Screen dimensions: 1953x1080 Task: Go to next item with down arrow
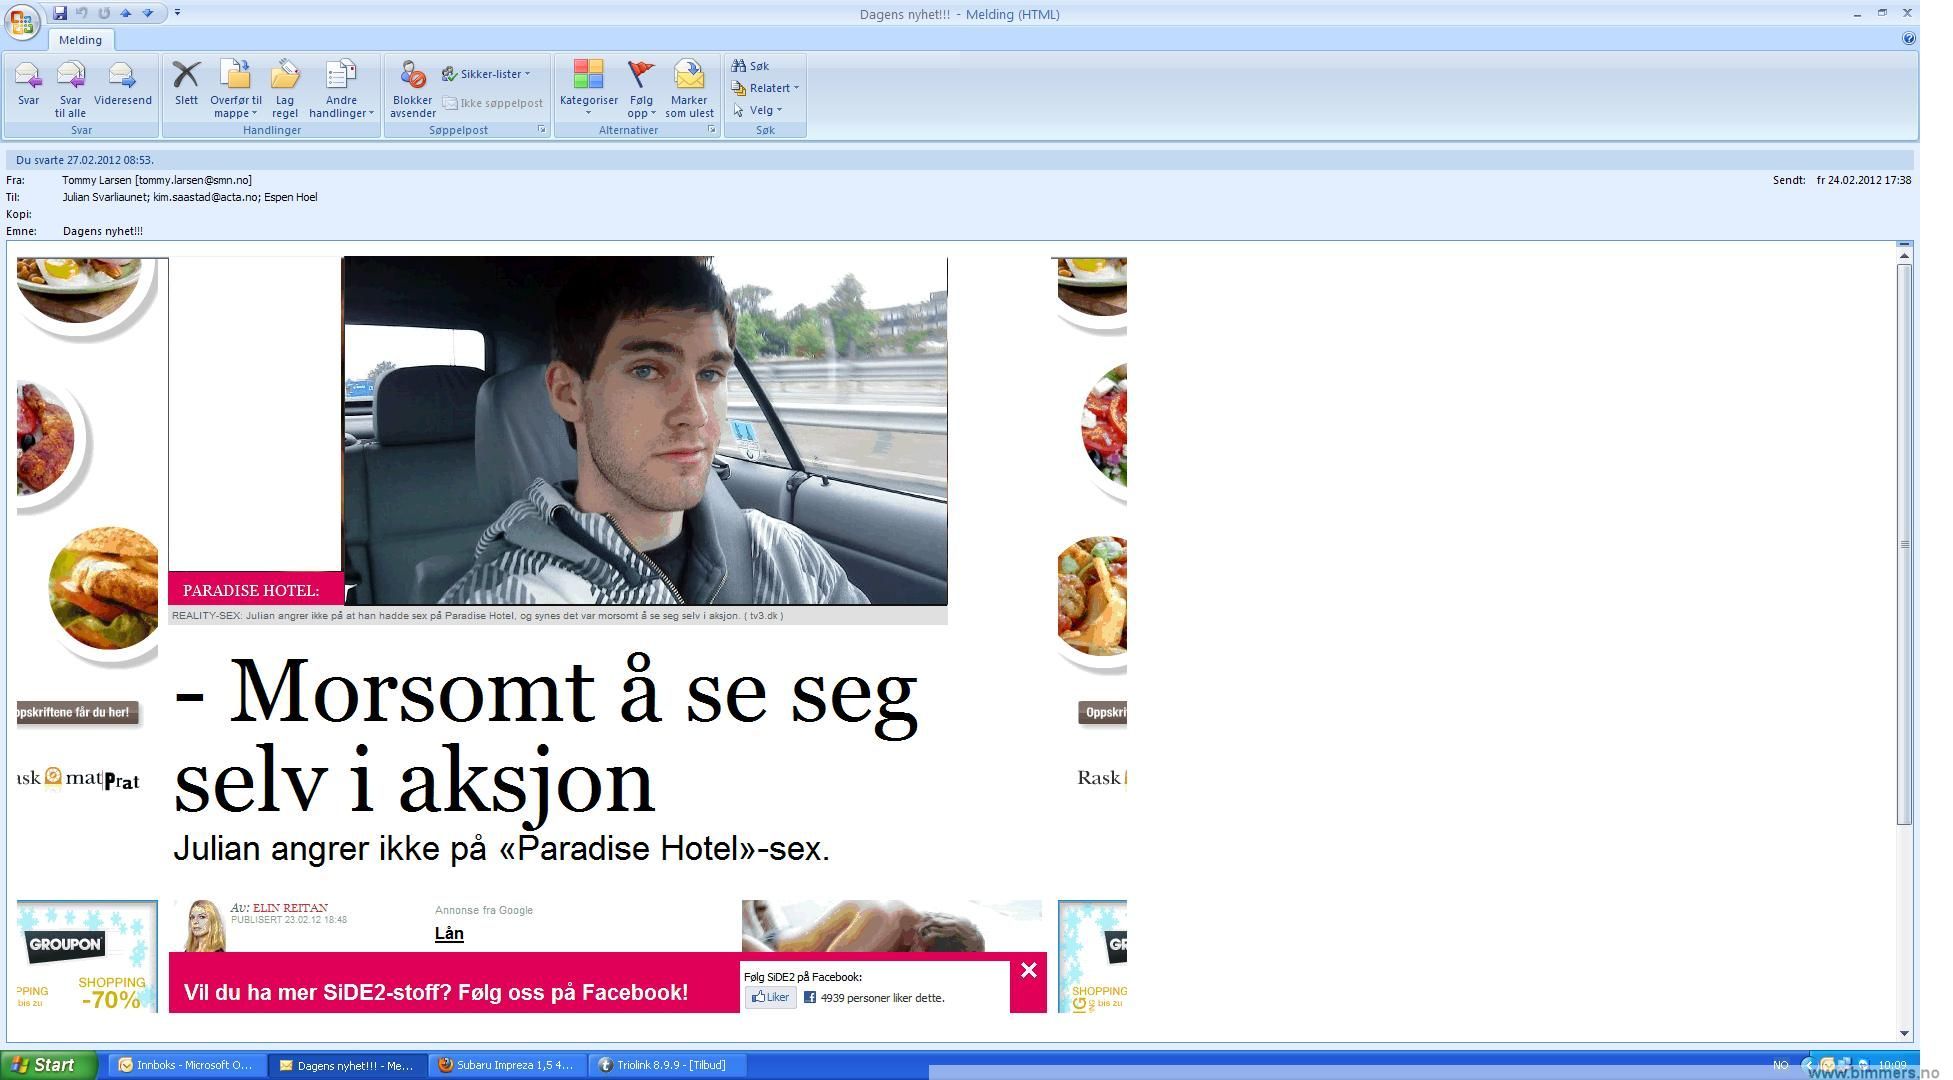[148, 13]
